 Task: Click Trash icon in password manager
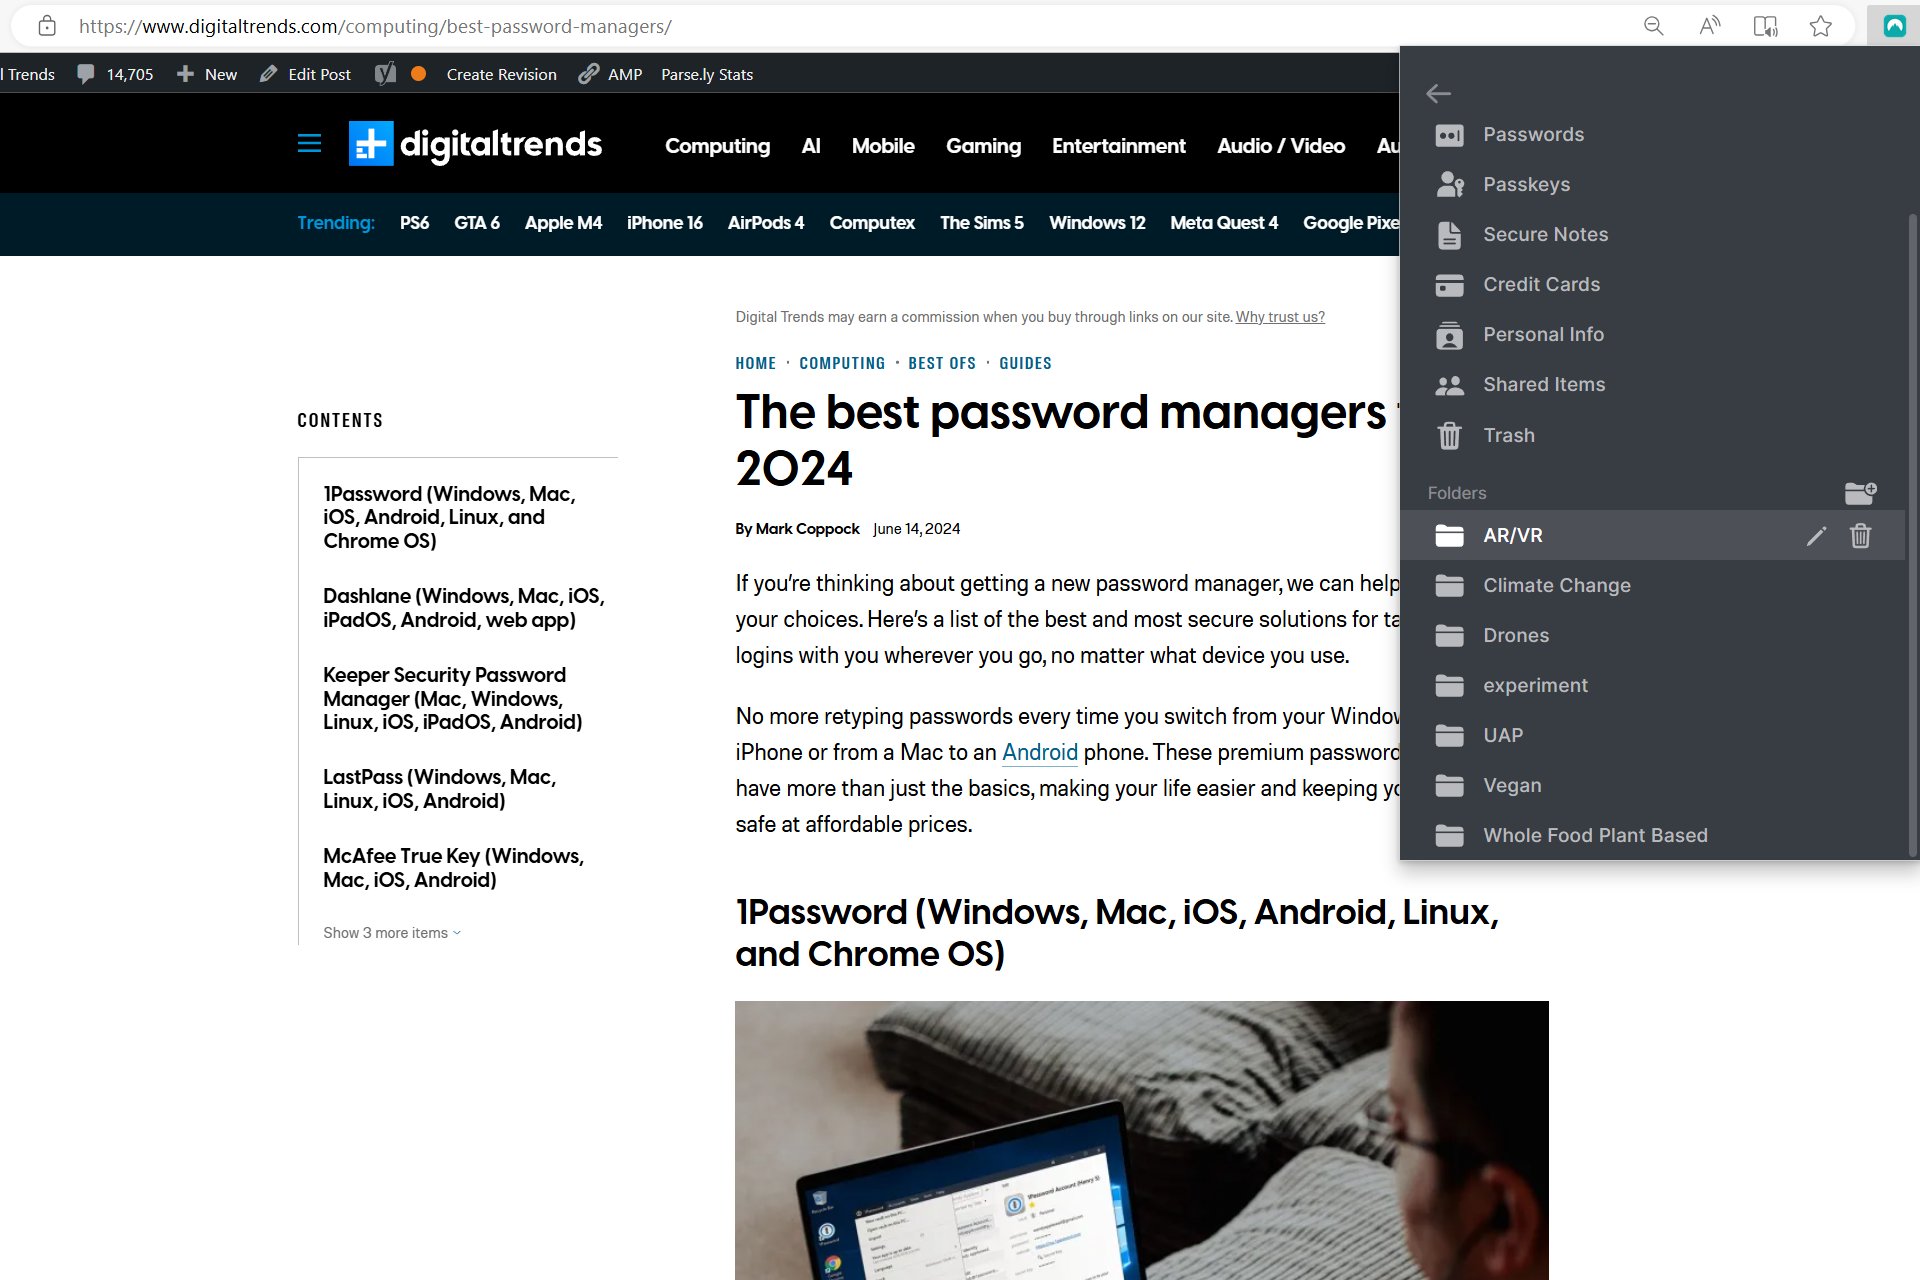tap(1449, 434)
